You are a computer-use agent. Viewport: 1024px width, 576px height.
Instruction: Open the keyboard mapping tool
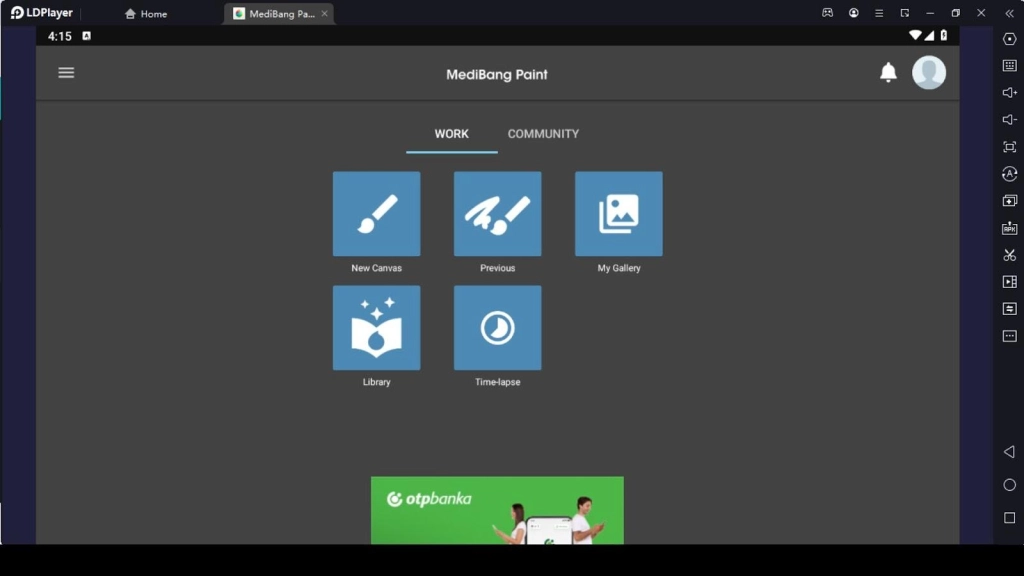1010,66
